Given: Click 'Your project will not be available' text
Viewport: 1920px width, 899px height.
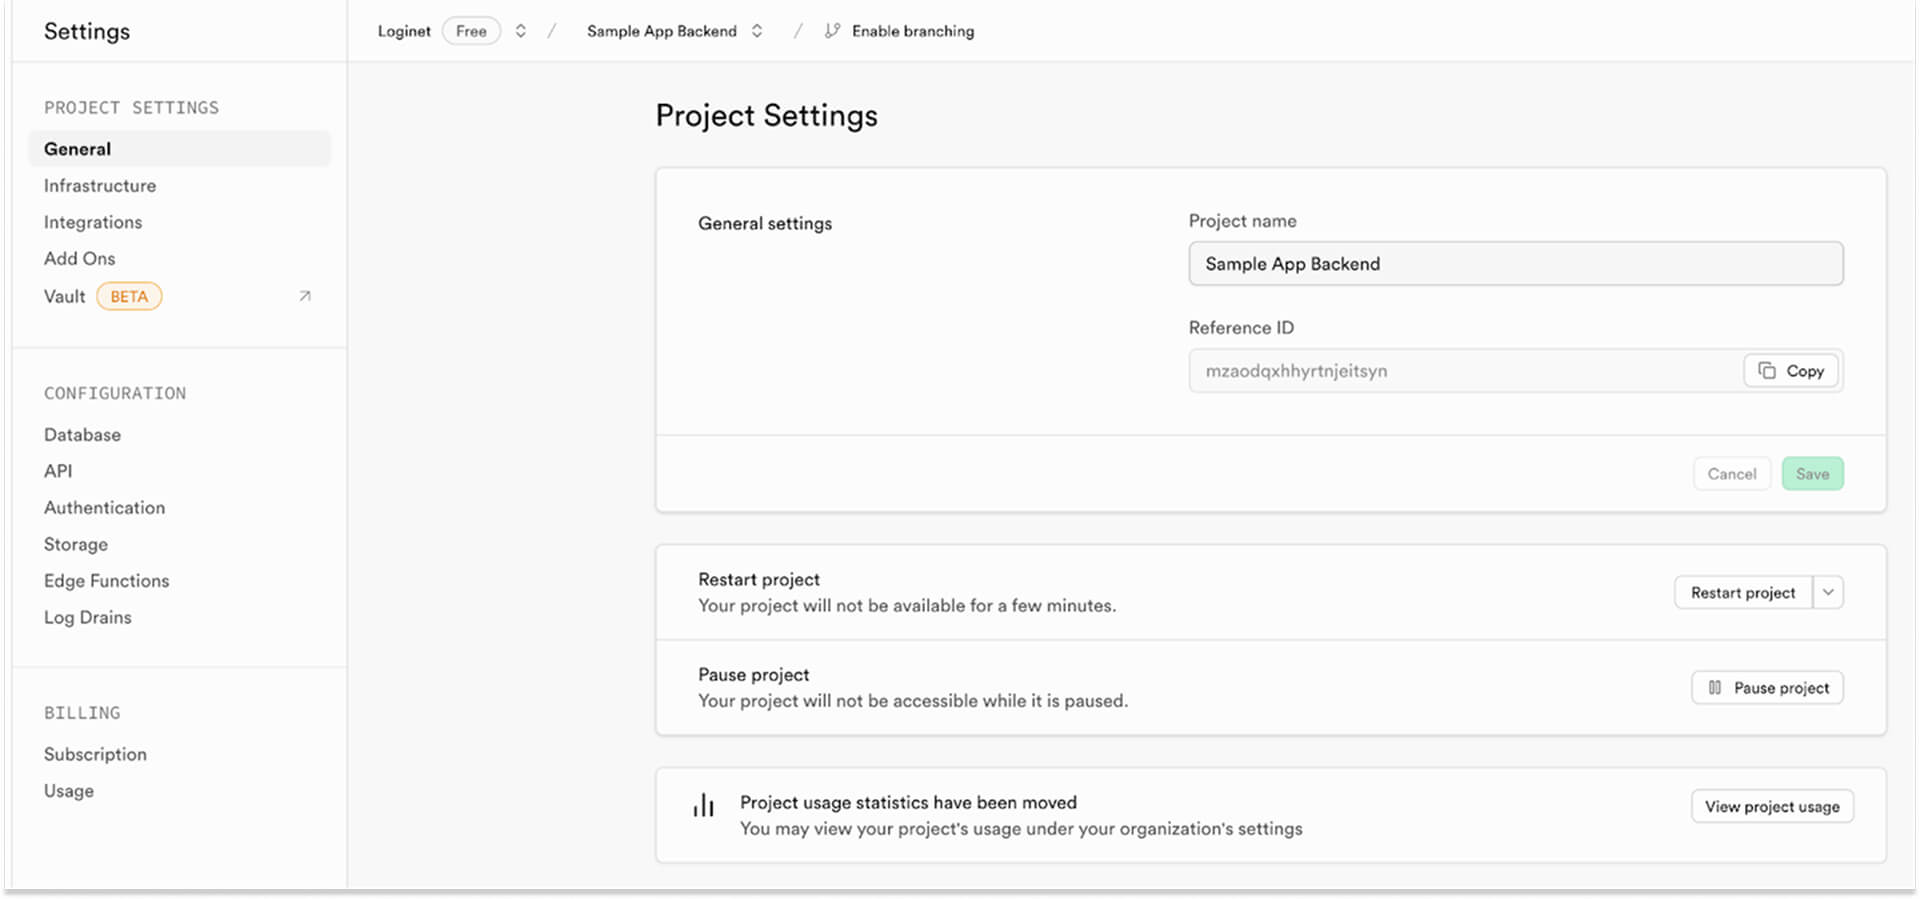Looking at the screenshot, I should (x=907, y=606).
